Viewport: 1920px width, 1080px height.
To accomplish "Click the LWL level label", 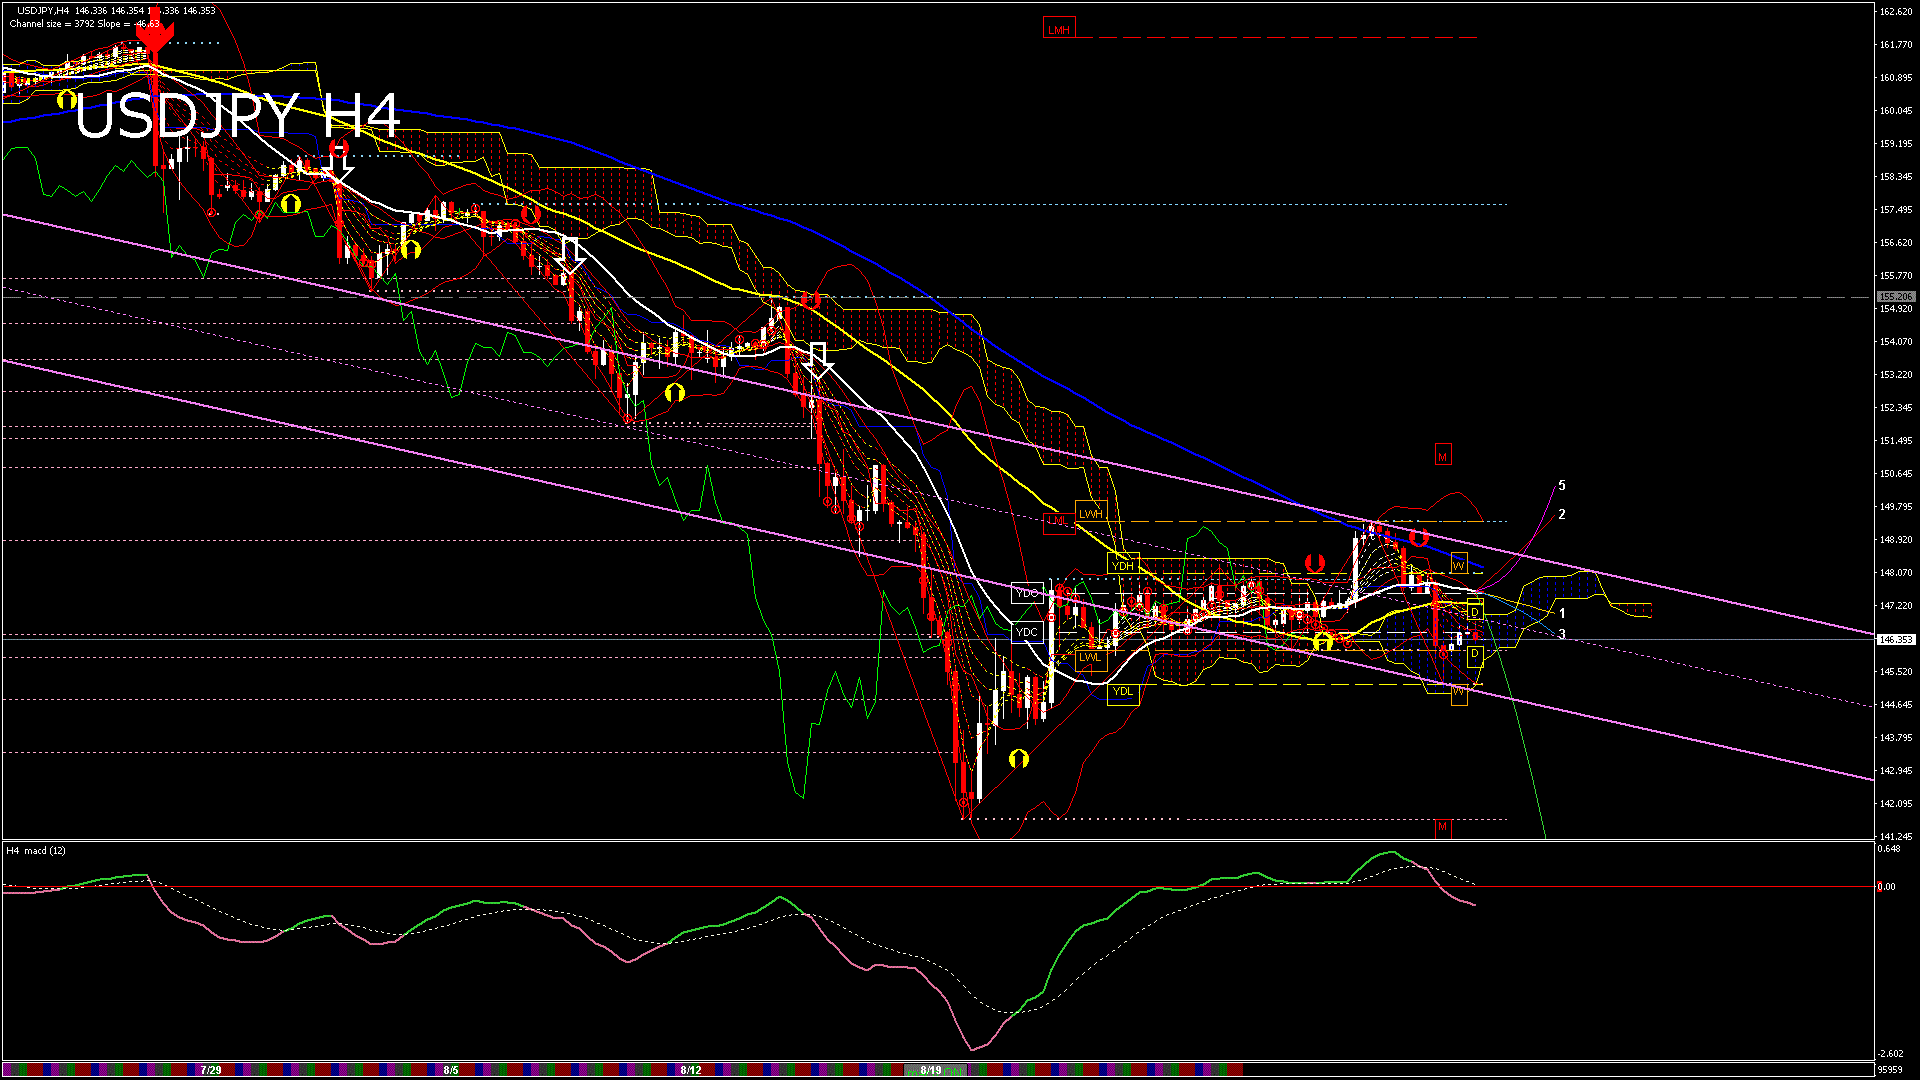I will pos(1090,657).
